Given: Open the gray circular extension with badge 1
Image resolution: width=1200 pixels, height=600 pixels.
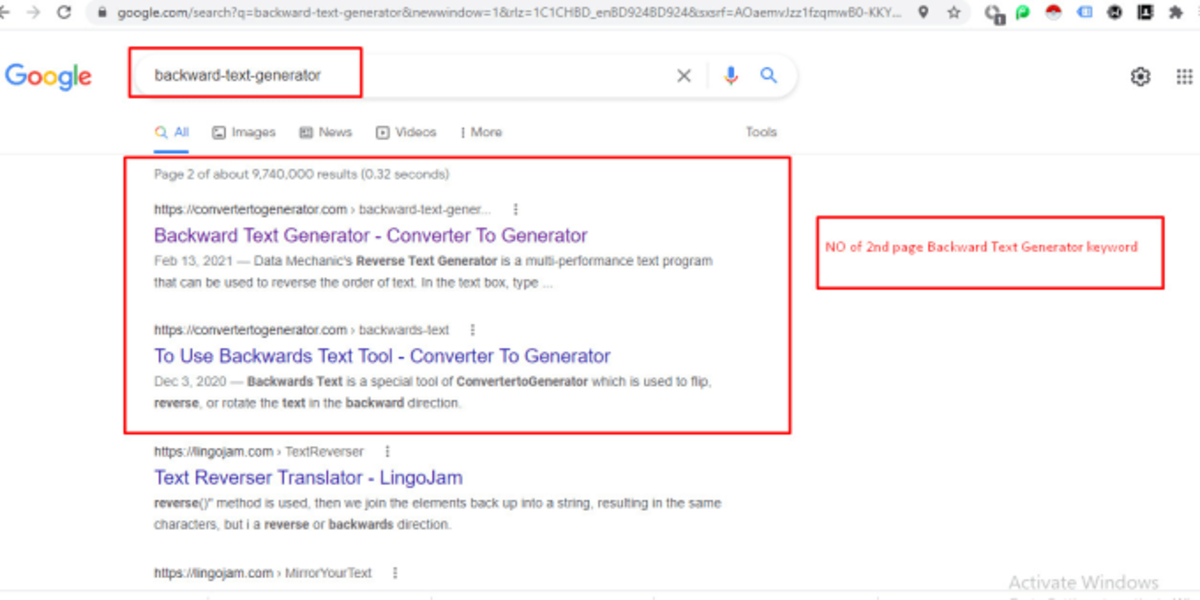Looking at the screenshot, I should (x=994, y=13).
